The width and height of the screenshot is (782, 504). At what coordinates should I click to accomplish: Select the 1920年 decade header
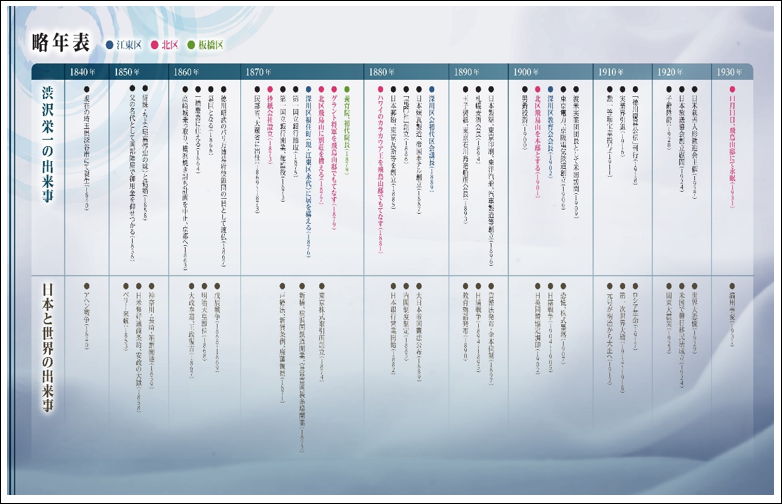pyautogui.click(x=670, y=72)
